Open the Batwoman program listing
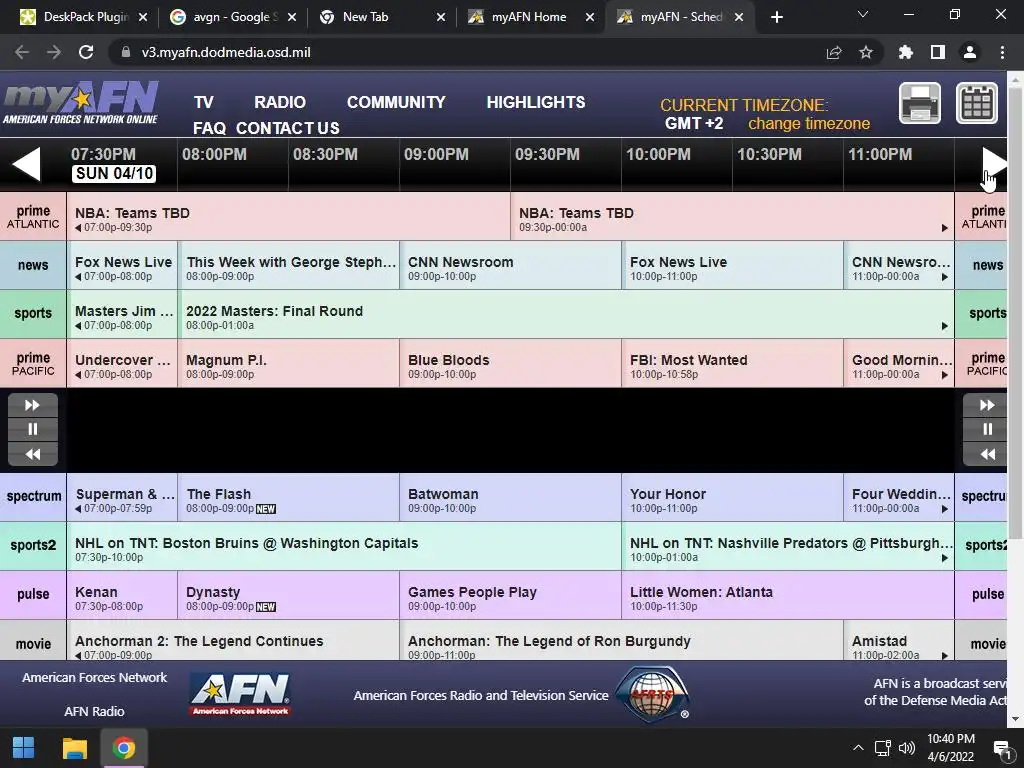The width and height of the screenshot is (1024, 768). pyautogui.click(x=510, y=497)
